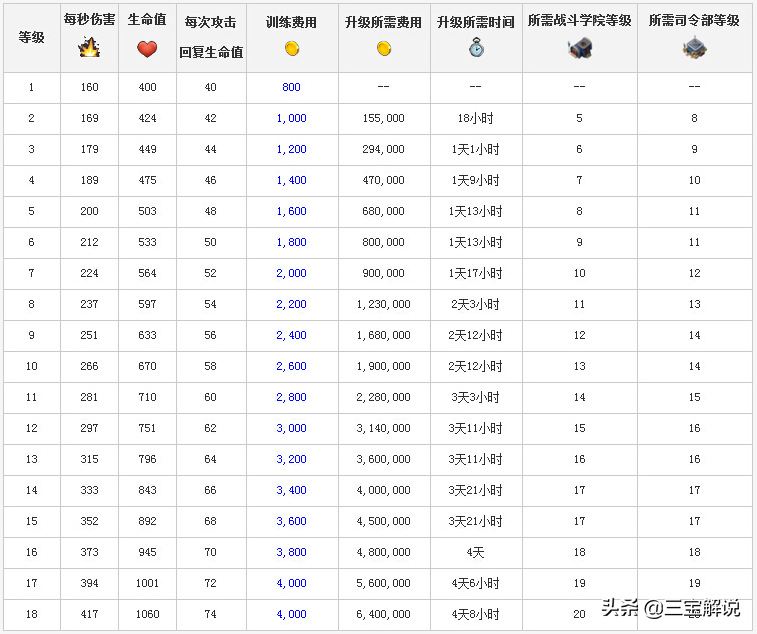The width and height of the screenshot is (757, 634).
Task: Click the stopwatch icon under 升级所需时间
Action: [476, 48]
